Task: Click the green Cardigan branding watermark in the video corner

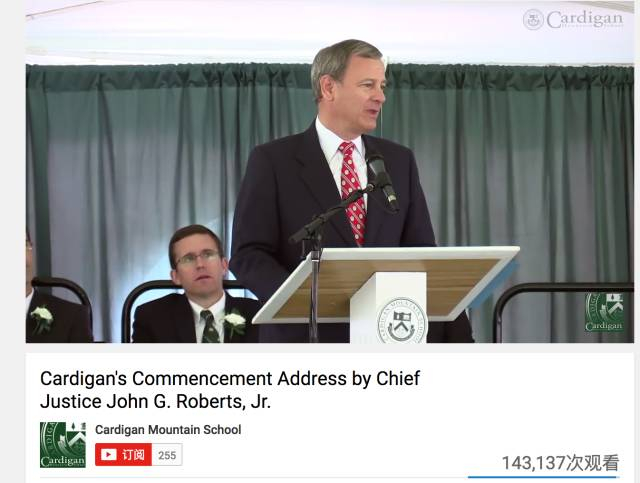Action: [x=604, y=312]
